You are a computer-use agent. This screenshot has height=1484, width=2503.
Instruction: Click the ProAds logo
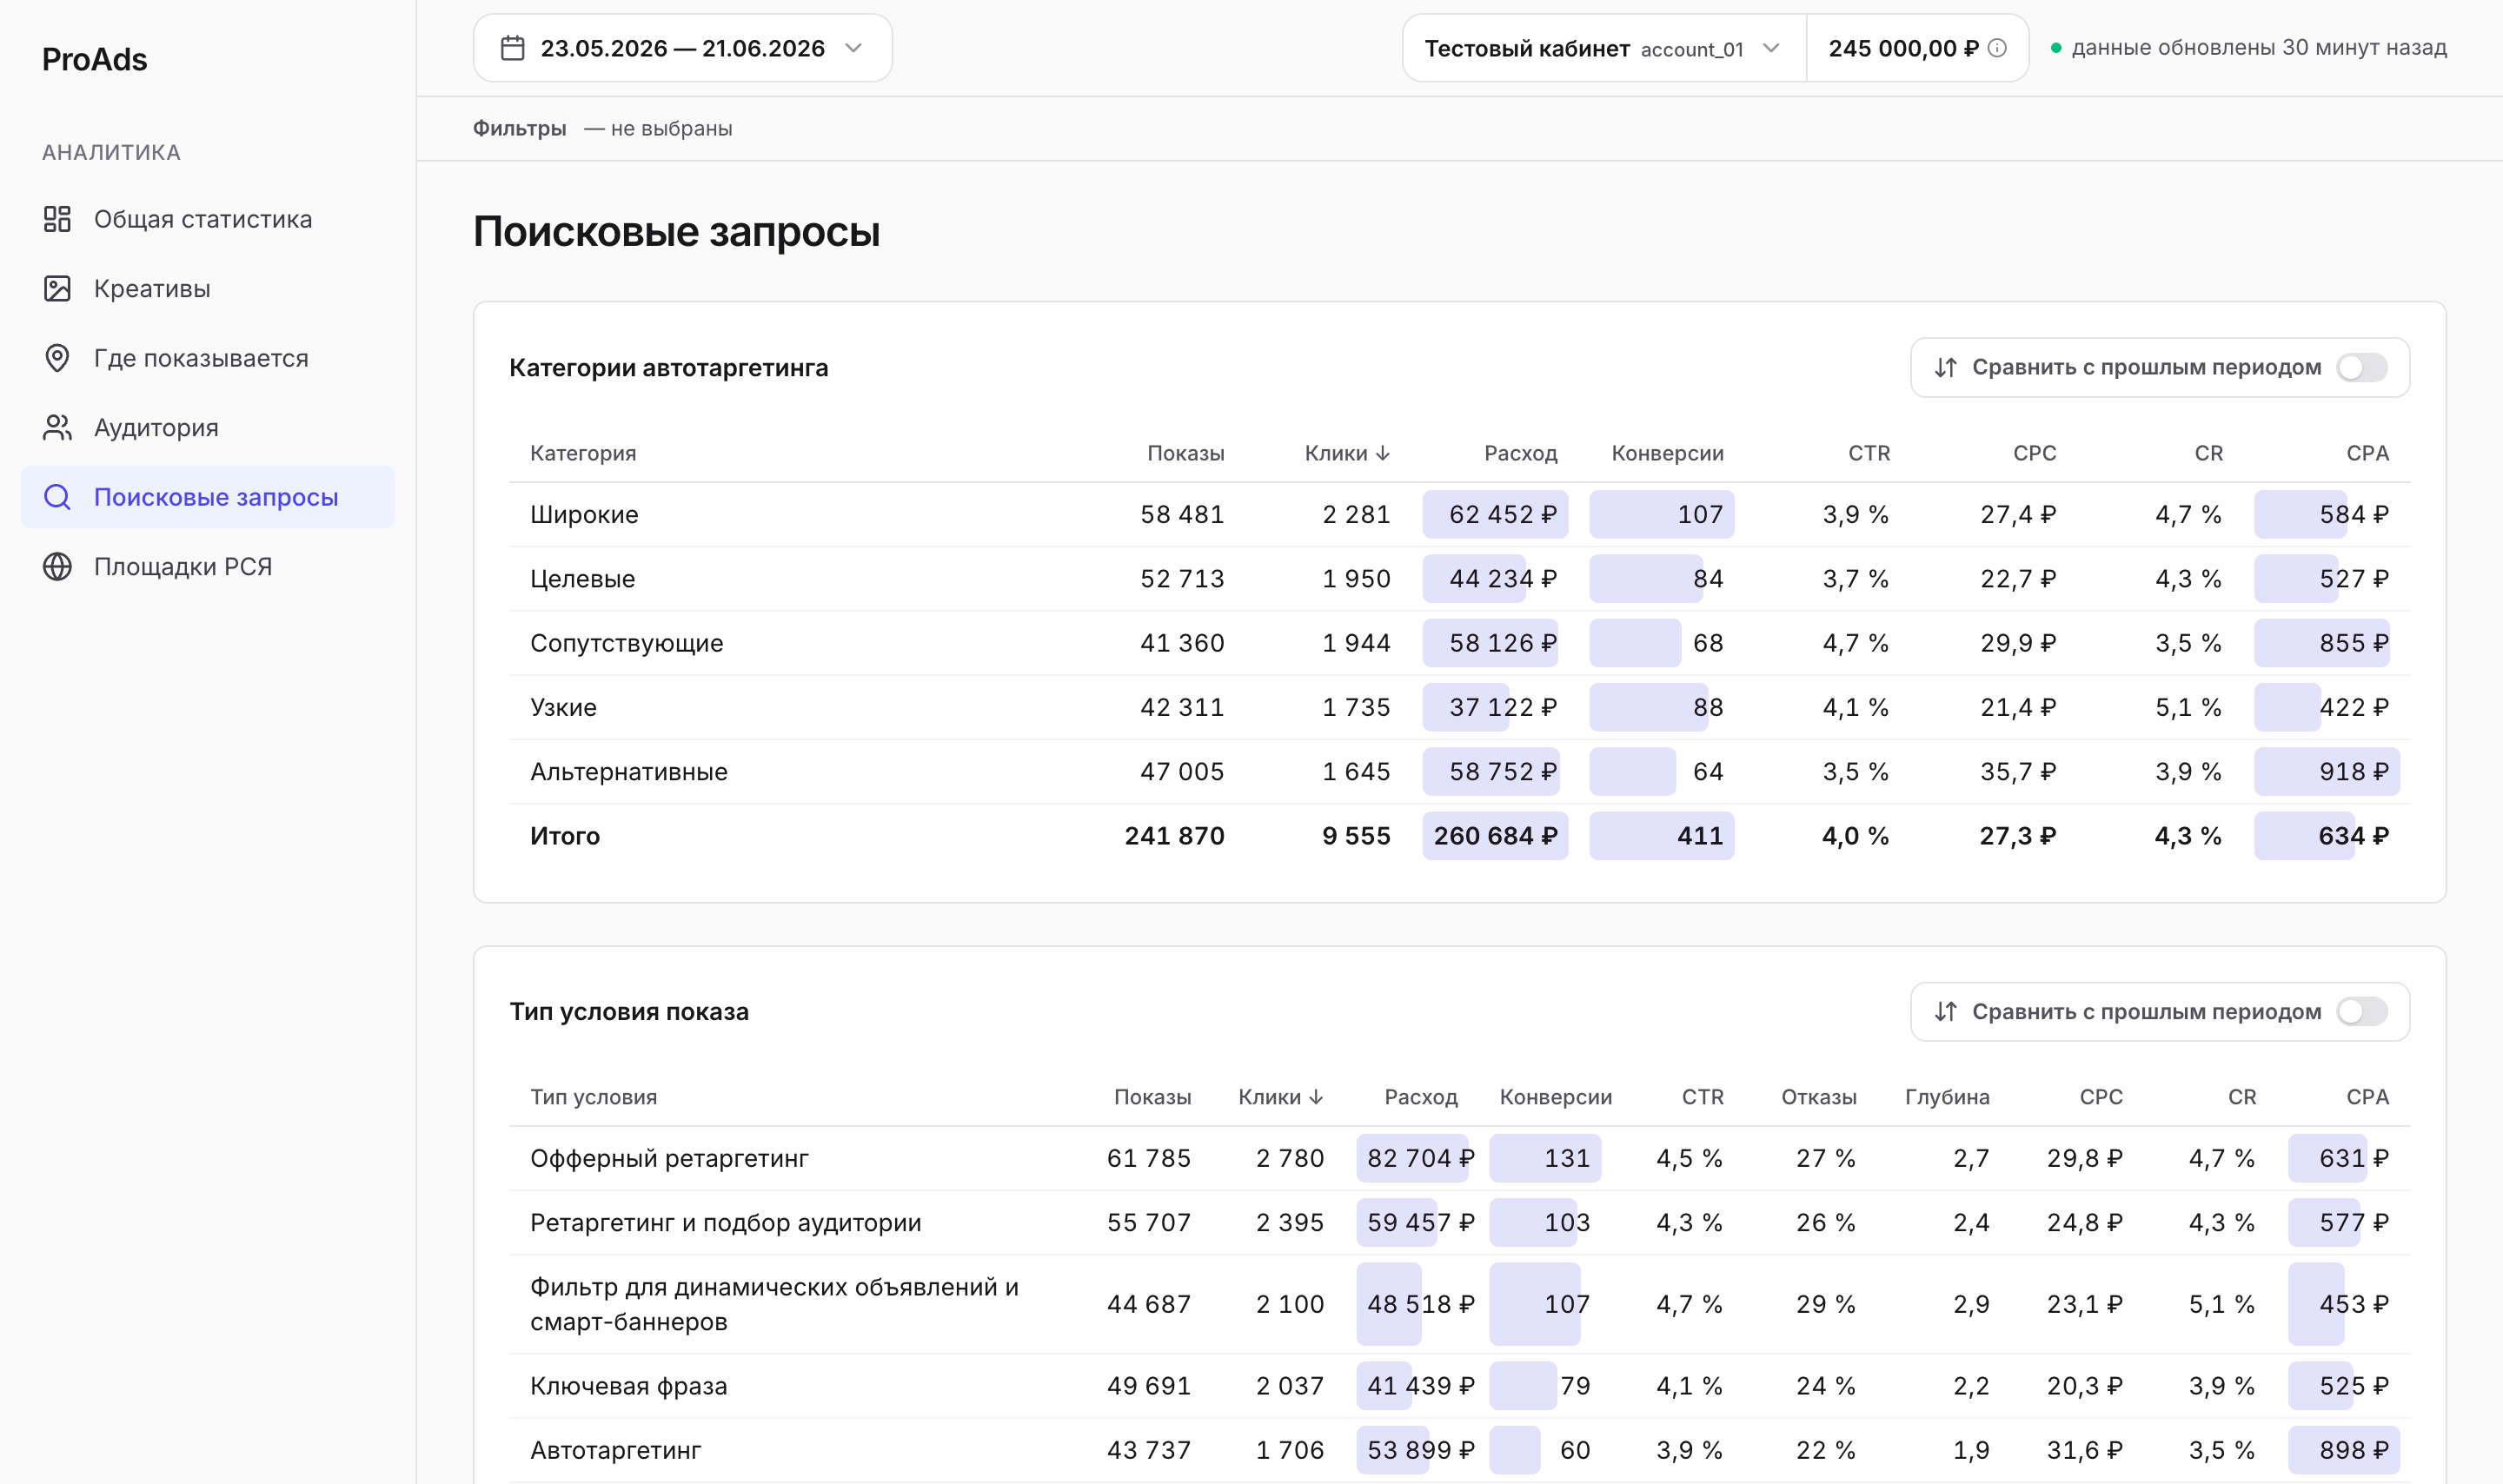pyautogui.click(x=94, y=59)
